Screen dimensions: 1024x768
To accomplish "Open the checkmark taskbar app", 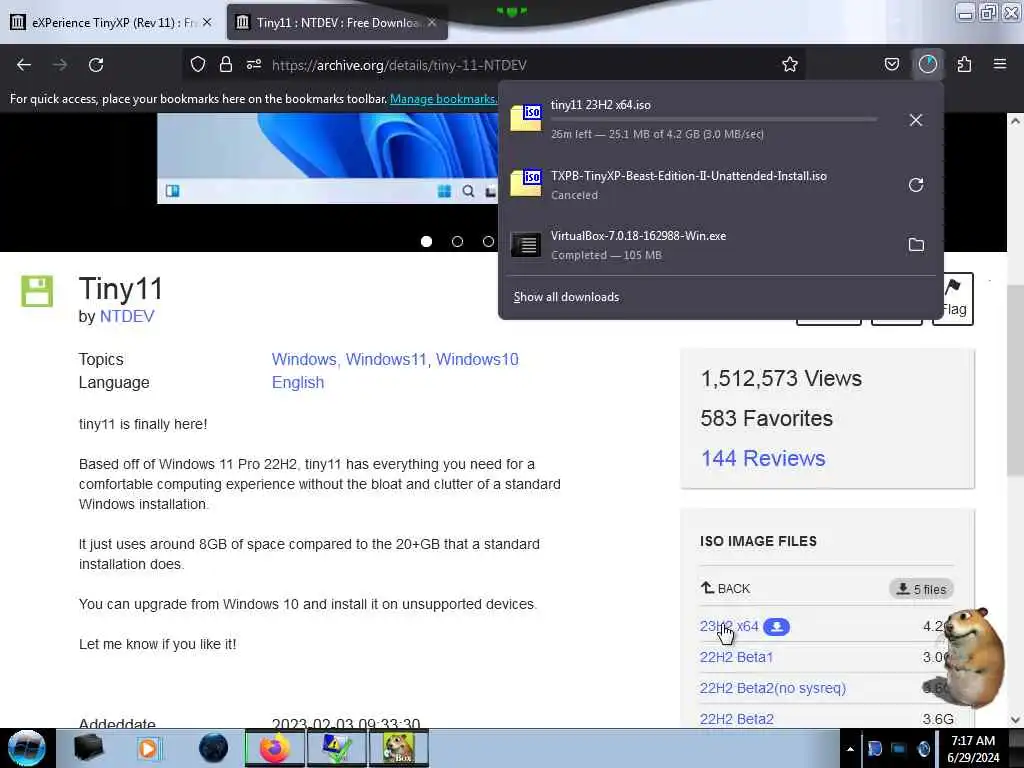I will pos(336,748).
